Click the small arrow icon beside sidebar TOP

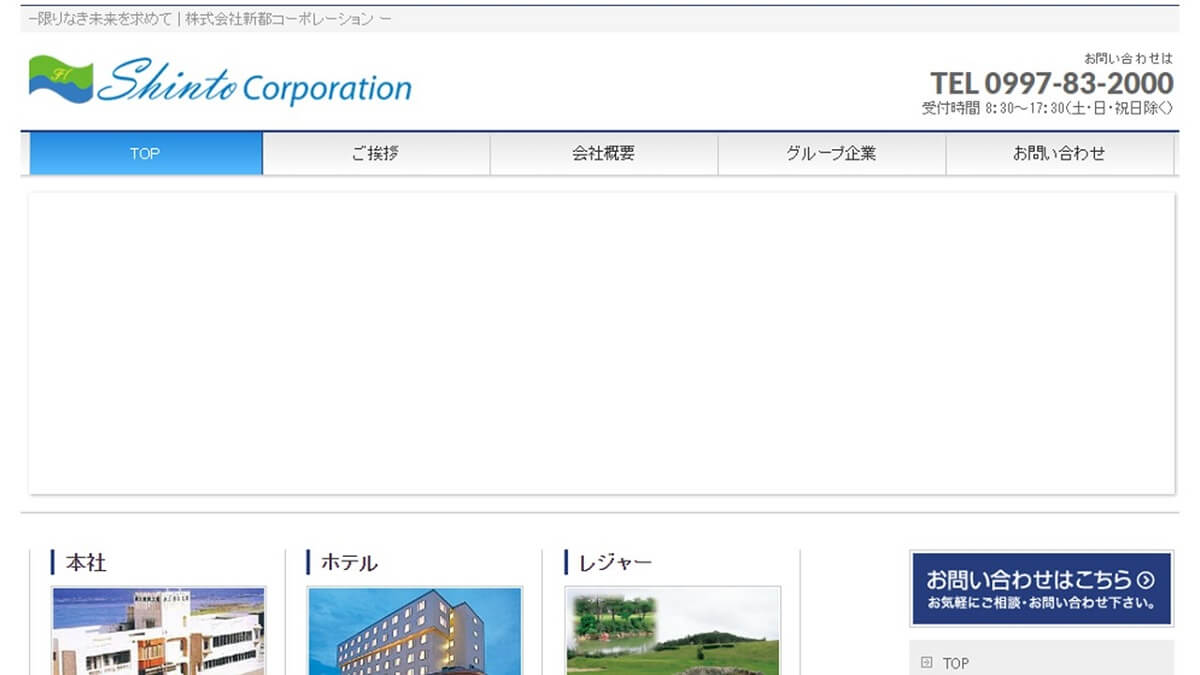click(926, 662)
